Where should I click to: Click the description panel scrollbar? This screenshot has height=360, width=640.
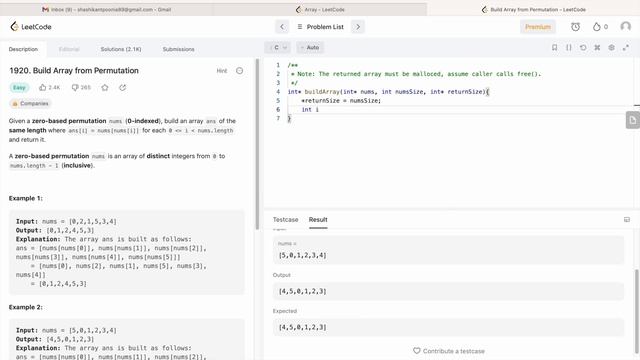(257, 145)
